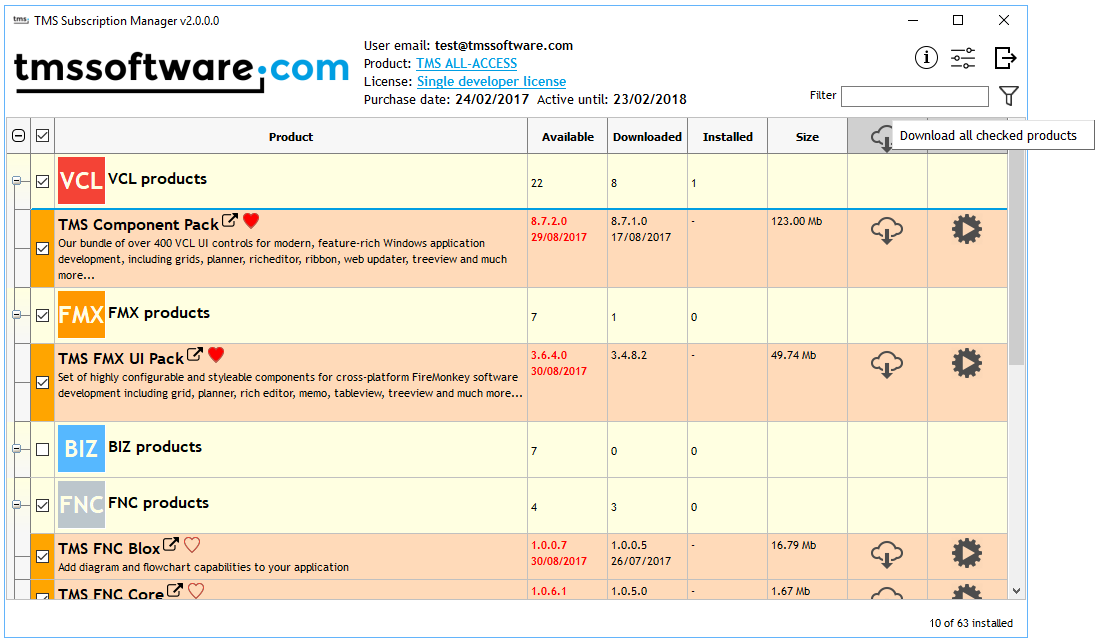Uncheck TMS Component Pack checkbox
Image resolution: width=1101 pixels, height=641 pixels.
click(x=43, y=249)
